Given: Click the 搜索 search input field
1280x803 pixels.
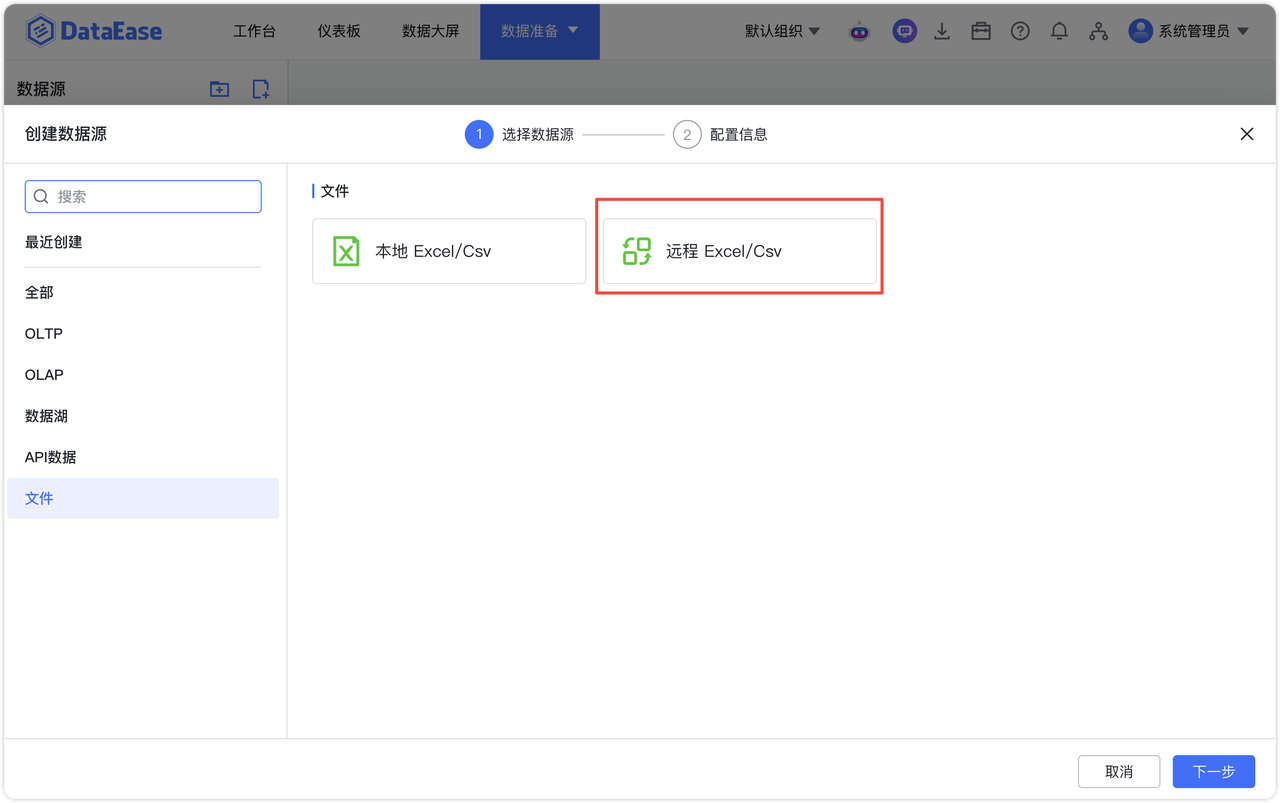Looking at the screenshot, I should (143, 197).
